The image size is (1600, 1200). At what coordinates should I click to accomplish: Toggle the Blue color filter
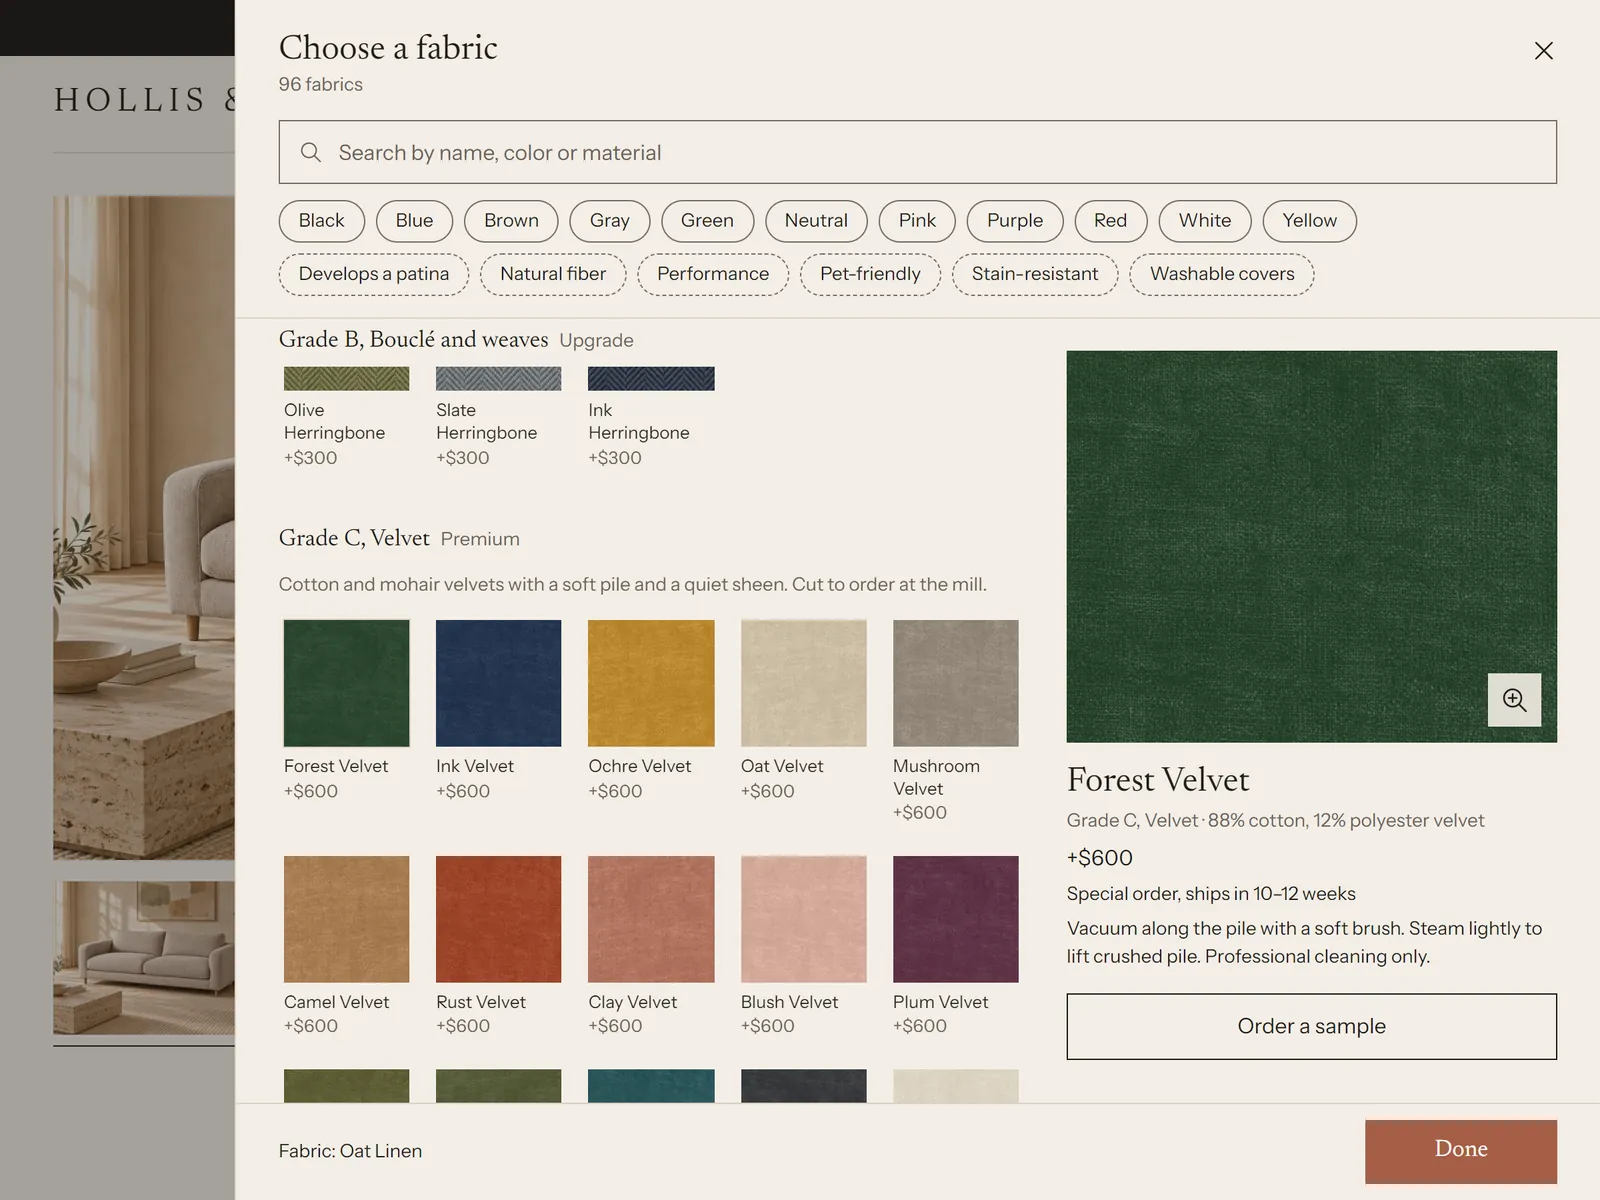pos(414,221)
